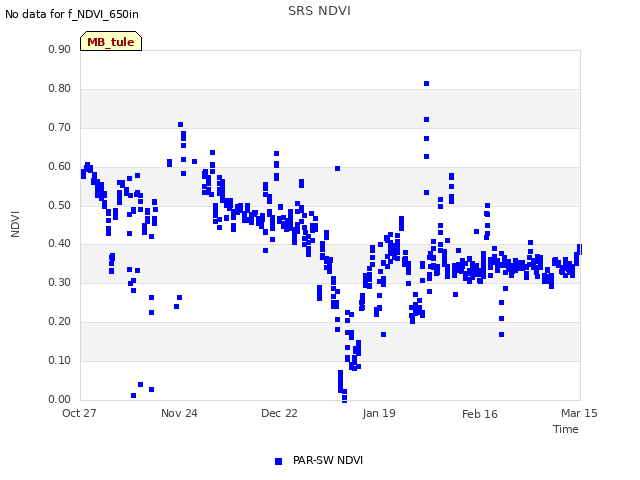Click the Time x-axis title
Viewport: 640px width, 480px height.
point(566,429)
